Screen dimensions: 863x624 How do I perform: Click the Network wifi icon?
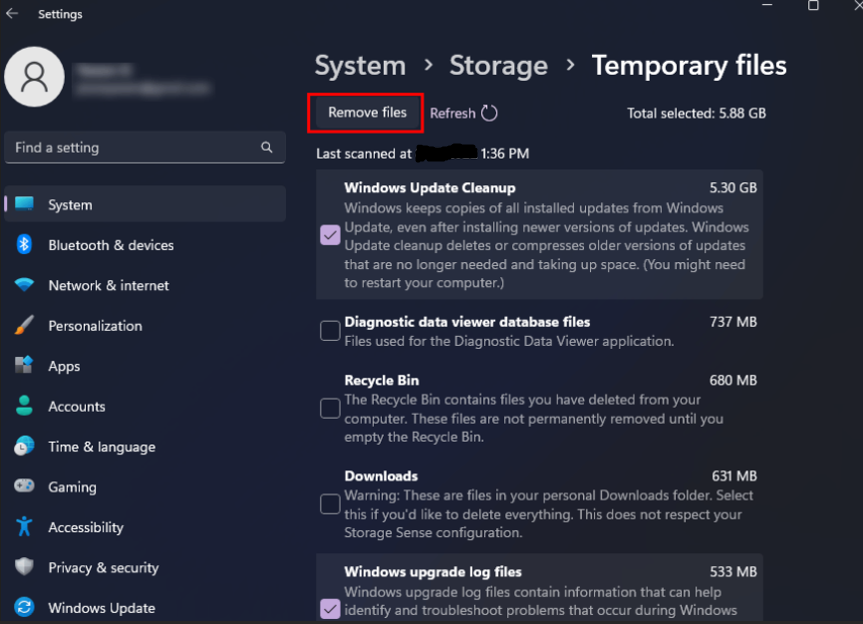pyautogui.click(x=24, y=284)
